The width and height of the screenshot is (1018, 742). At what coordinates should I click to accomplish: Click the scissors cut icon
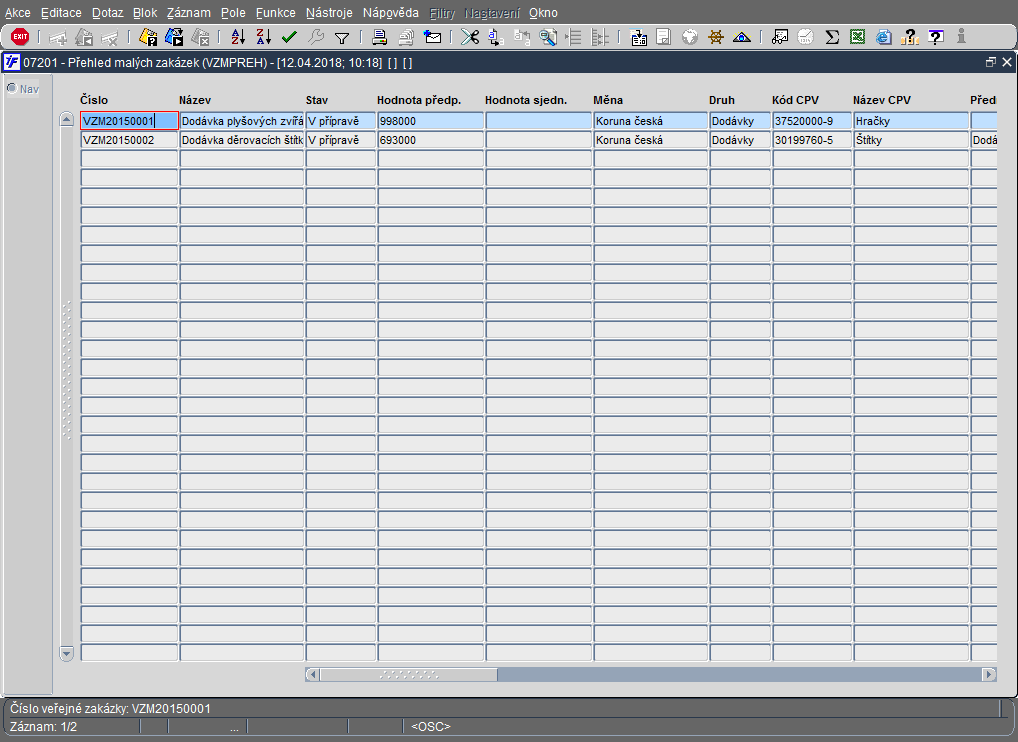[x=469, y=37]
